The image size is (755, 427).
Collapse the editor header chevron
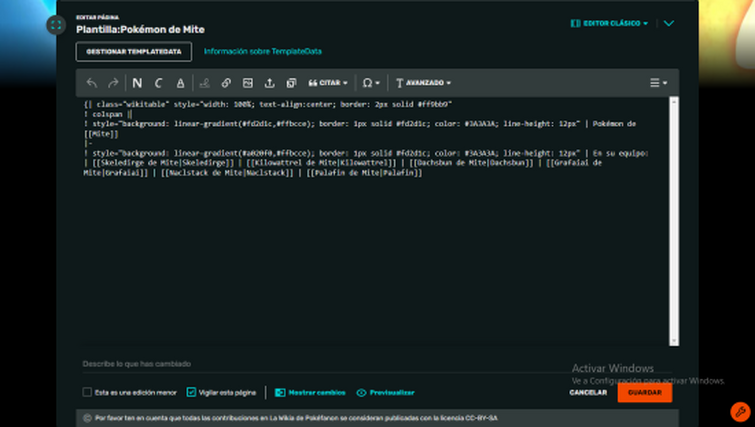[669, 23]
